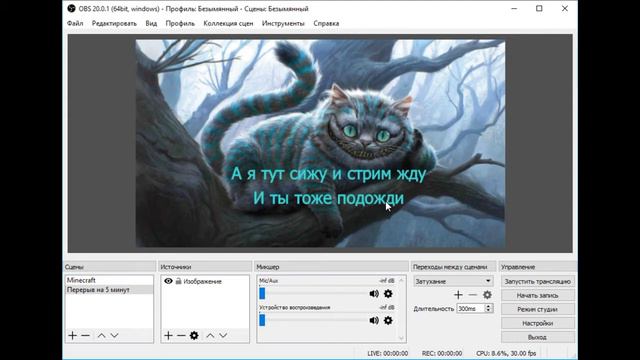The image size is (640, 360).
Task: Toggle lock icon of Изображение source
Action: [178, 281]
